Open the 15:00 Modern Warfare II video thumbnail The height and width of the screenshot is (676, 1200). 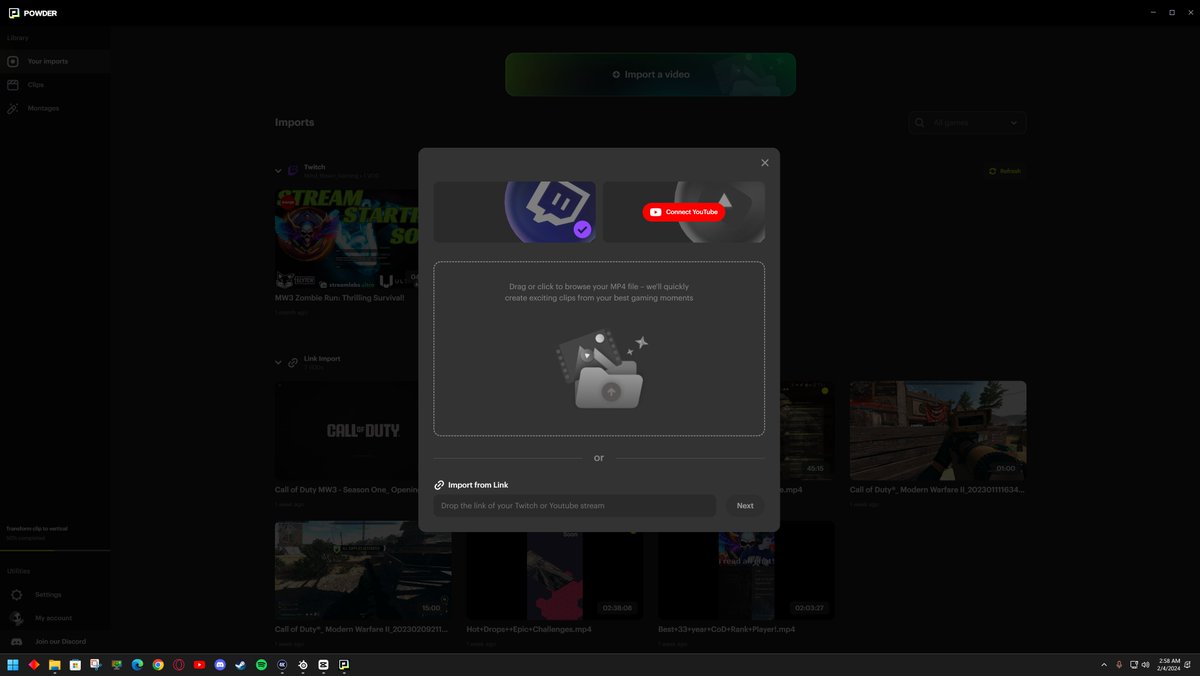coord(363,570)
